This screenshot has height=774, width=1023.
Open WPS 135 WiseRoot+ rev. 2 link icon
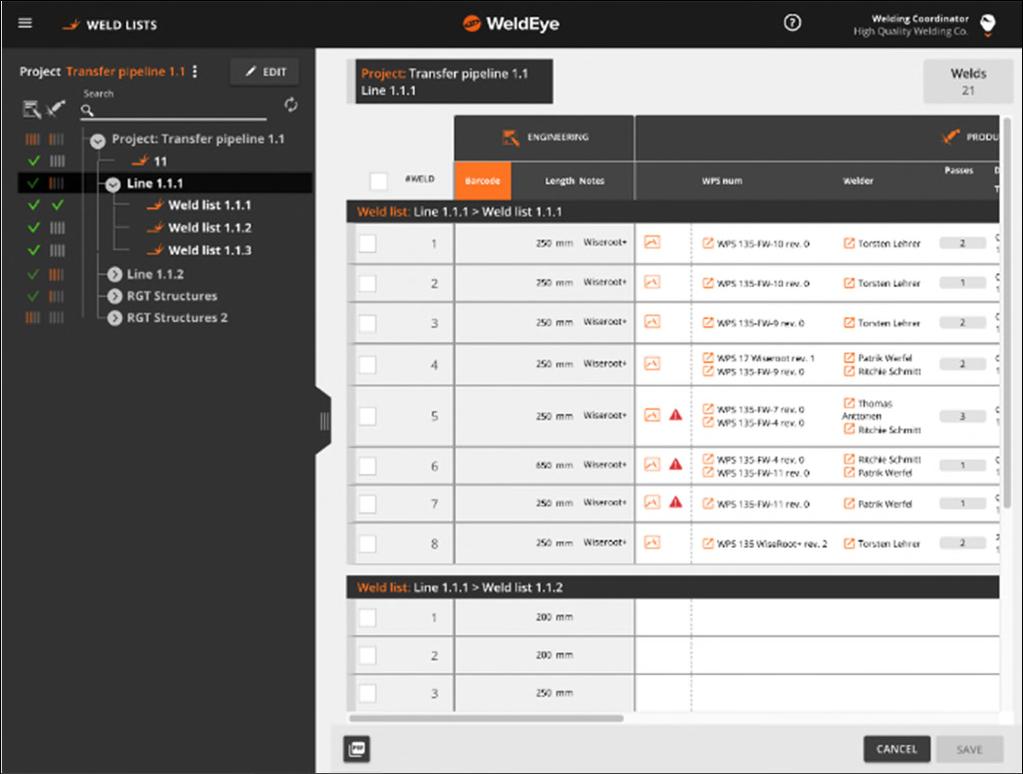click(x=708, y=543)
